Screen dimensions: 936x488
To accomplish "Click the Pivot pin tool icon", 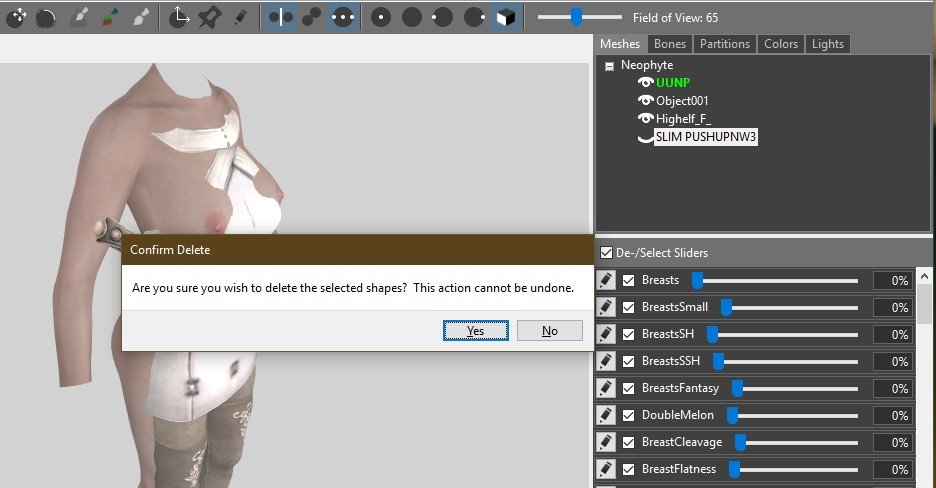I will (x=209, y=17).
